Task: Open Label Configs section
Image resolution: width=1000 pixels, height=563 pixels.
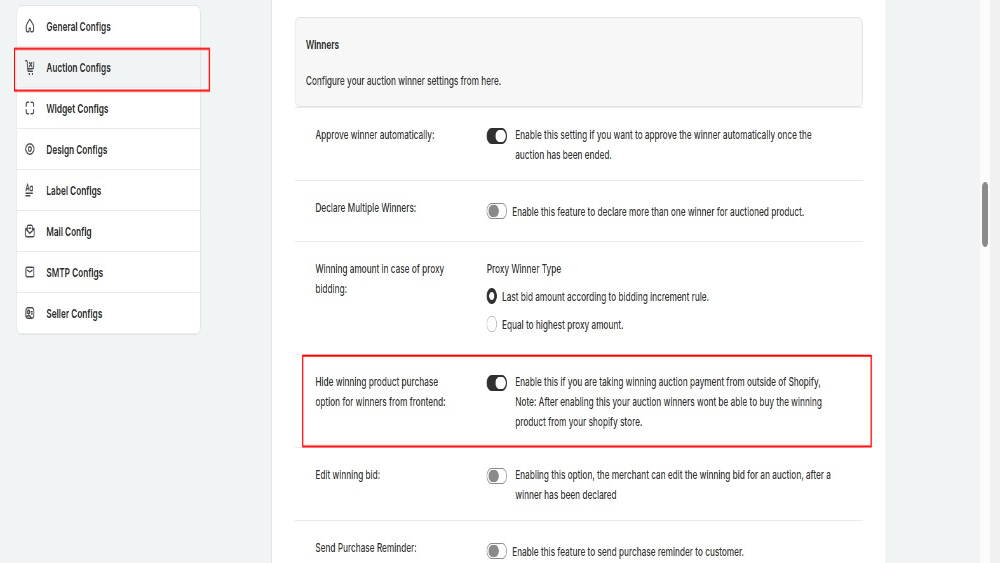Action: tap(108, 190)
